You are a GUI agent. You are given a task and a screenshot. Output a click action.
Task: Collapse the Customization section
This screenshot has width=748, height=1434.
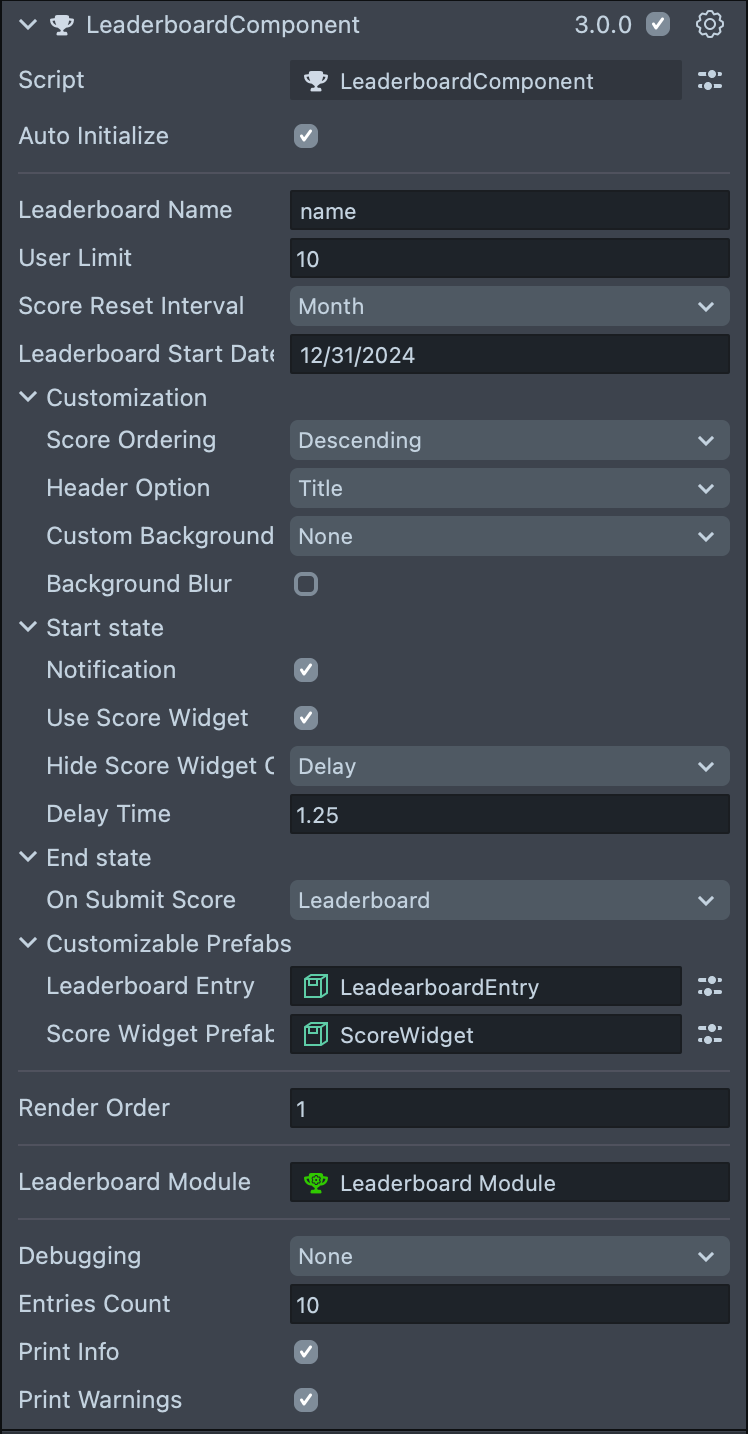[27, 398]
